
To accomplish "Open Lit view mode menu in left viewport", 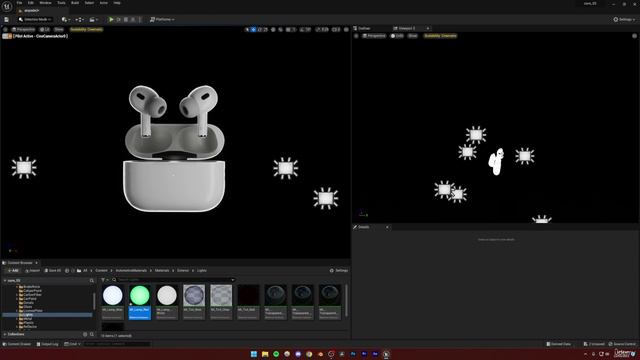I will (x=44, y=29).
